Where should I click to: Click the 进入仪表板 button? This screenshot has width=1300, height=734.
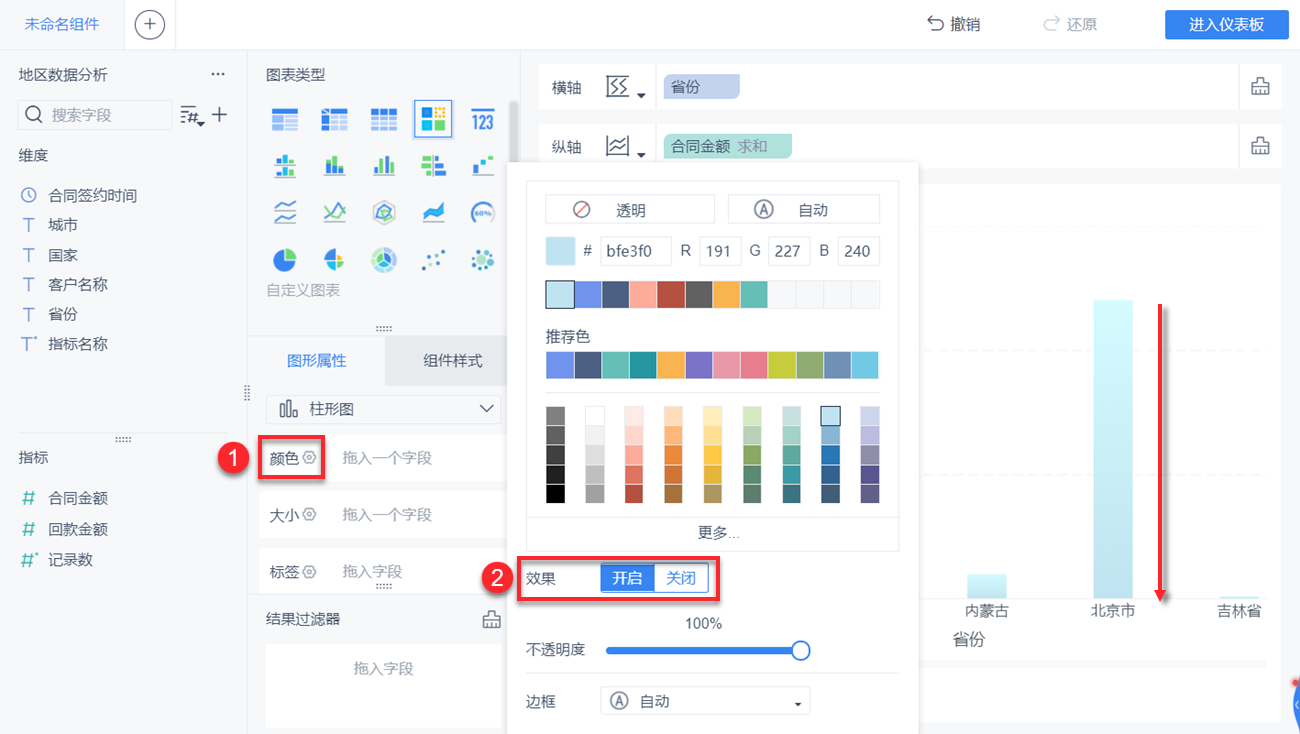(x=1227, y=24)
